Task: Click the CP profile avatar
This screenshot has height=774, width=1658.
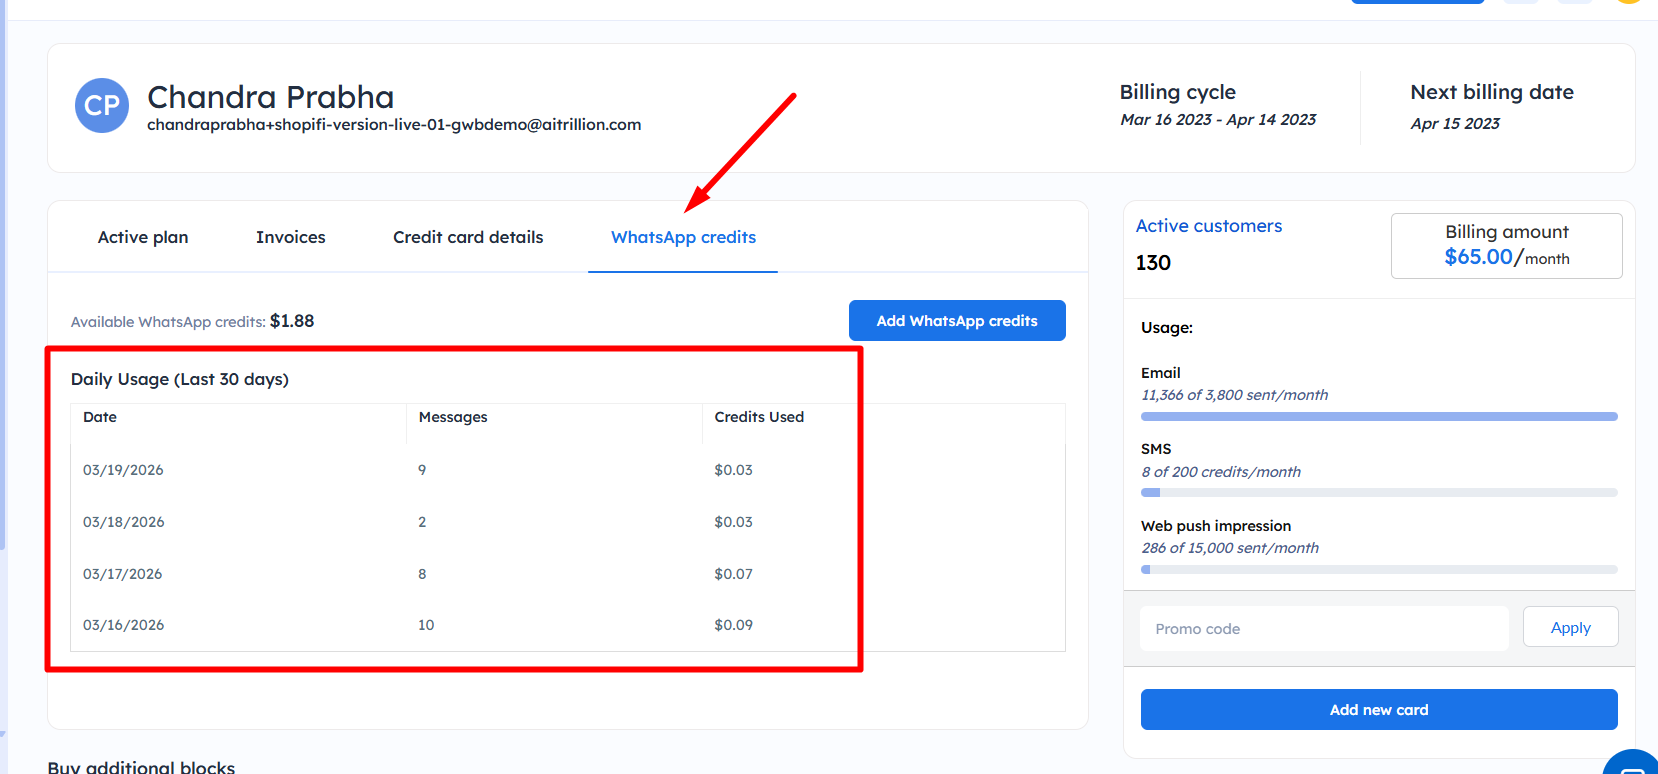Action: coord(102,106)
